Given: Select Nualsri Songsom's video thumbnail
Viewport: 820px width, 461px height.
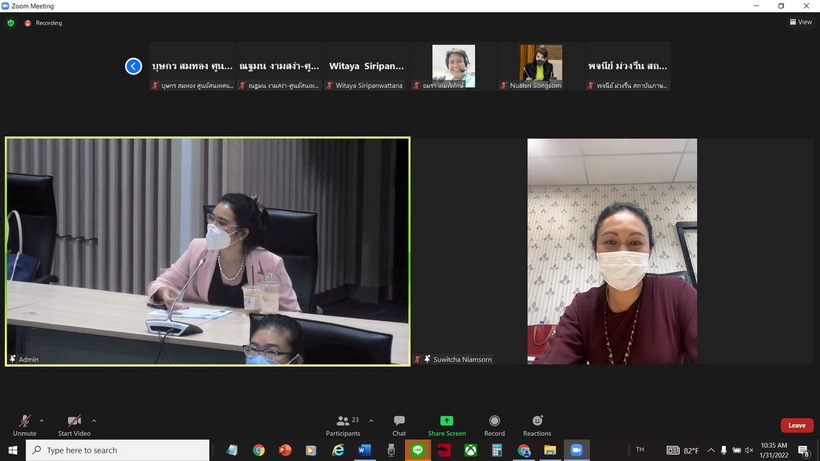Looking at the screenshot, I should [x=540, y=64].
